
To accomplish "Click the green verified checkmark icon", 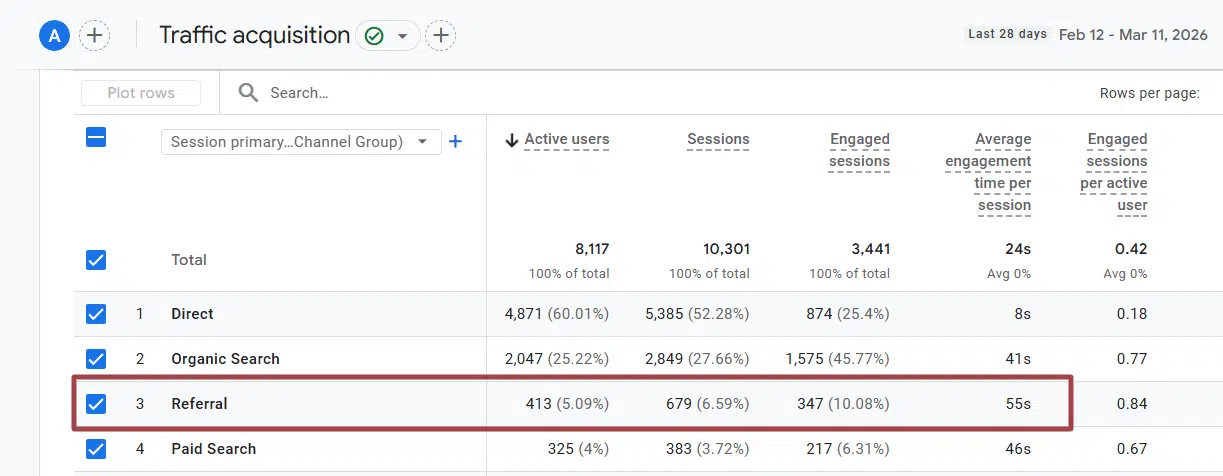I will pyautogui.click(x=374, y=36).
